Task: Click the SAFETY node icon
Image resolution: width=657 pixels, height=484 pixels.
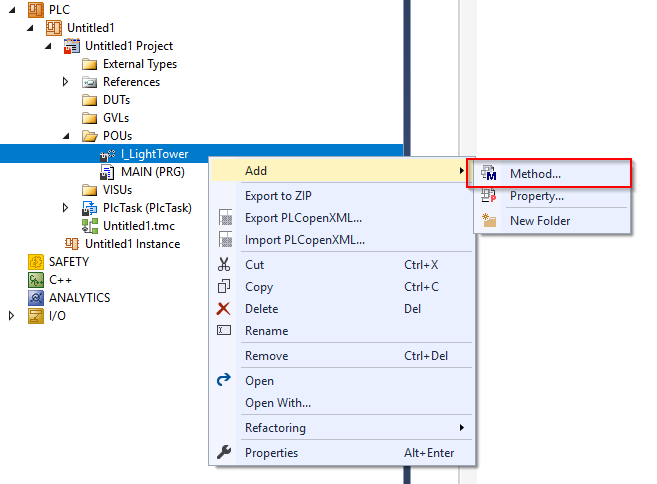Action: (36, 262)
